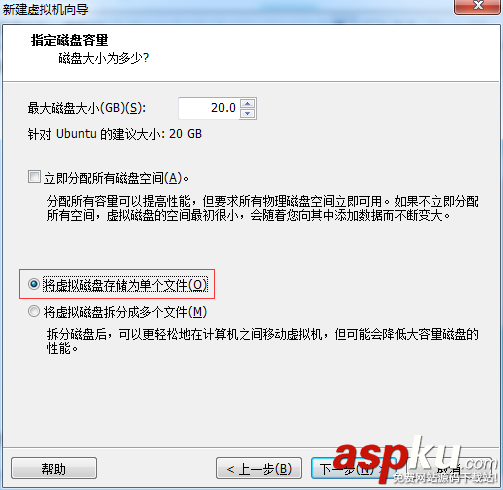This screenshot has width=503, height=490.
Task: Open help via the 帮助 button
Action: [x=54, y=468]
